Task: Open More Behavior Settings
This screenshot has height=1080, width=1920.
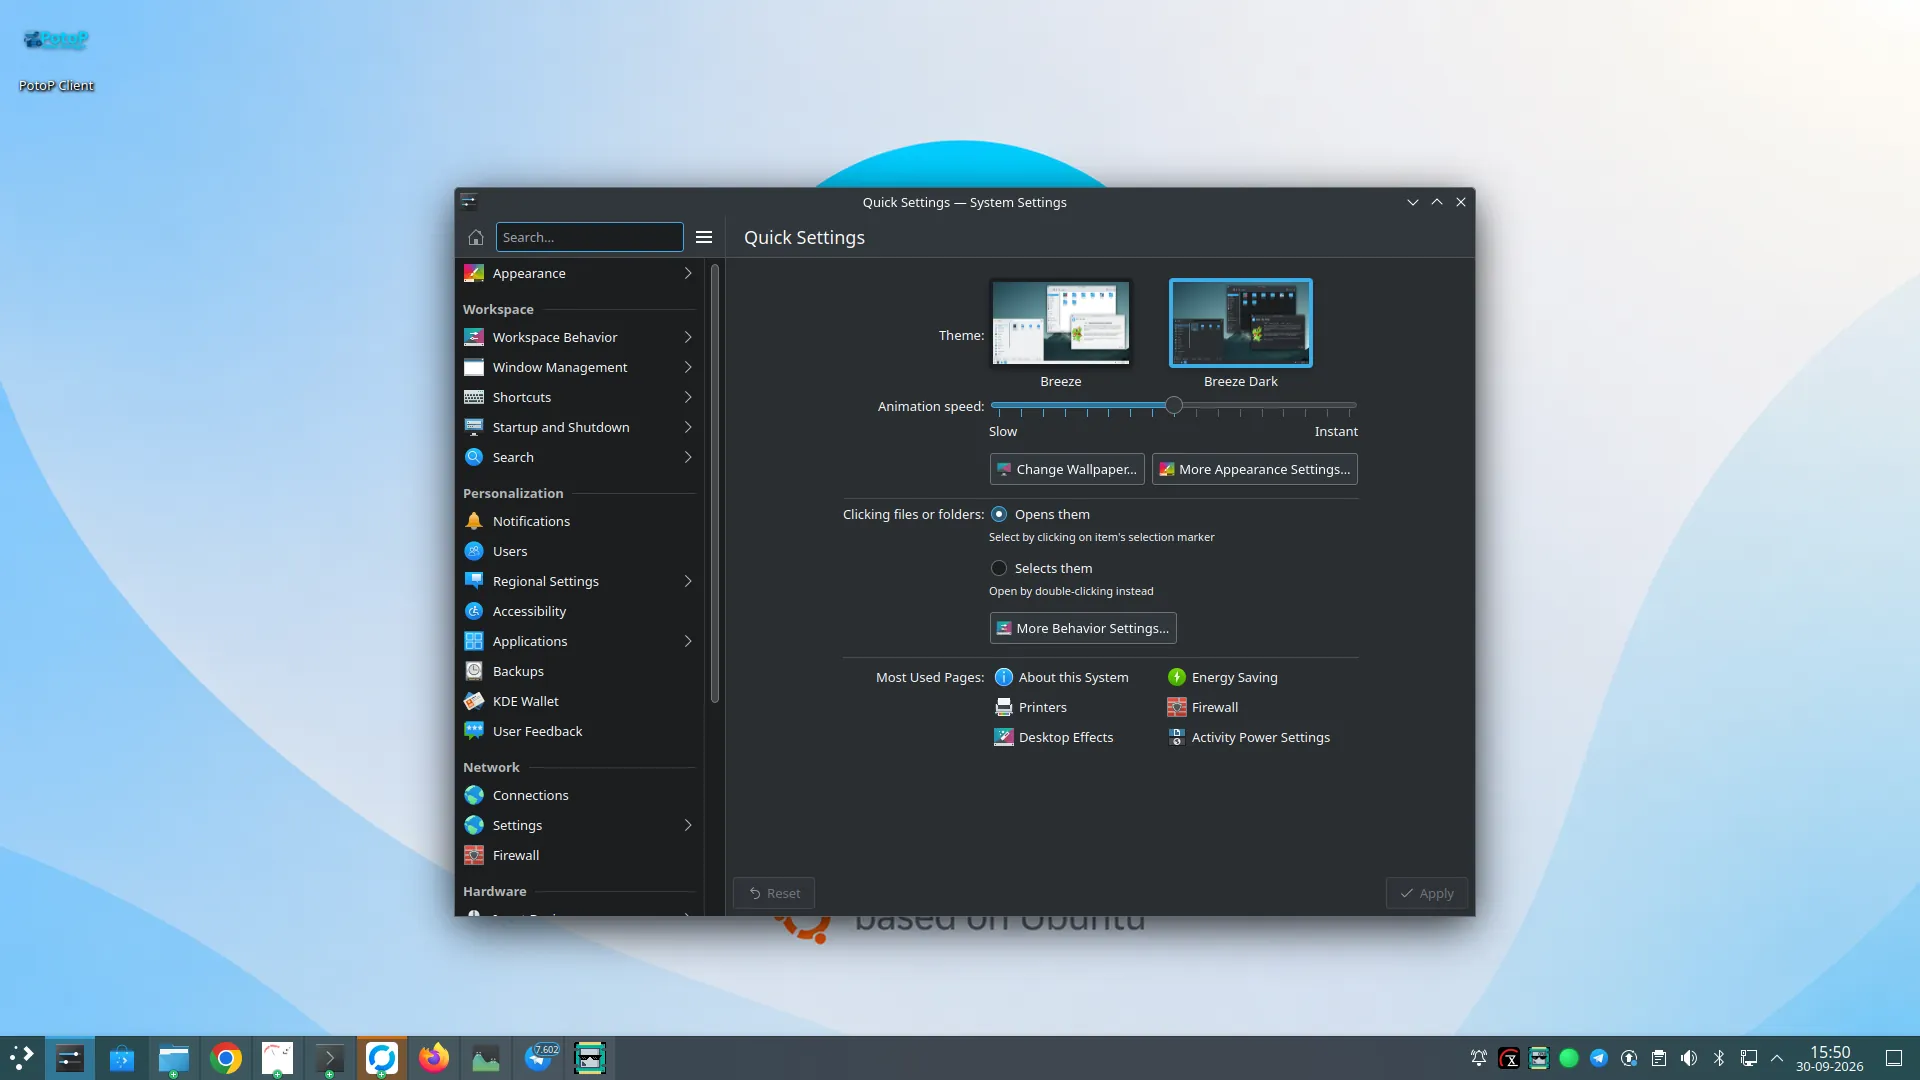Action: click(x=1083, y=628)
